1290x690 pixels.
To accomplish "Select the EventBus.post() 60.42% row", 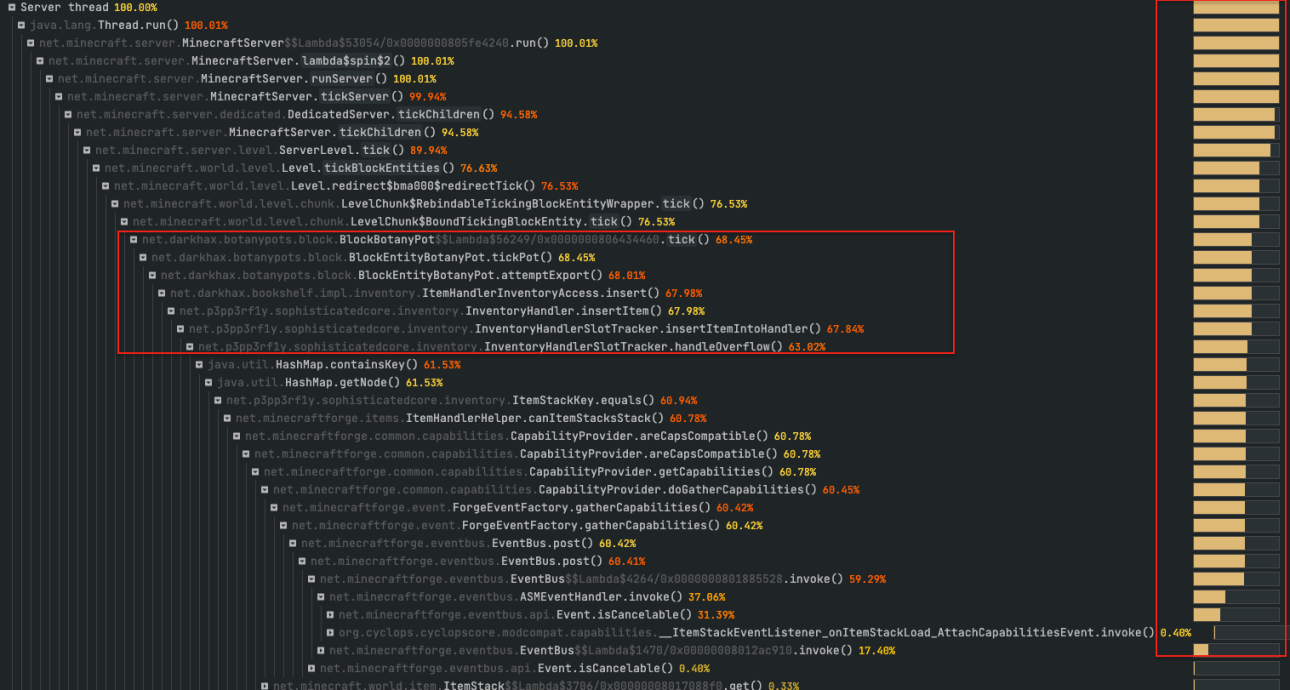I will (x=469, y=543).
